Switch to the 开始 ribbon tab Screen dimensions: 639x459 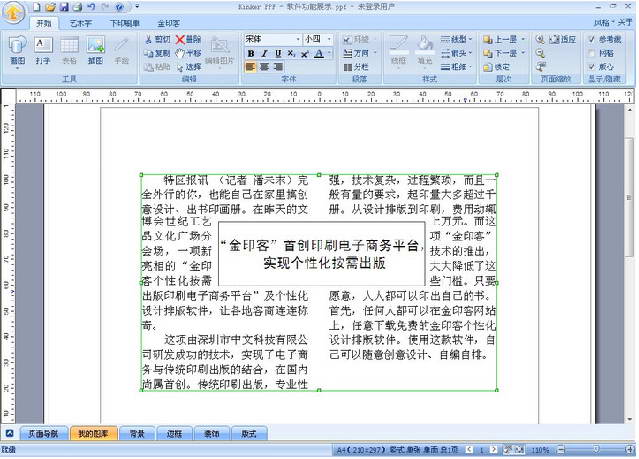coord(44,23)
